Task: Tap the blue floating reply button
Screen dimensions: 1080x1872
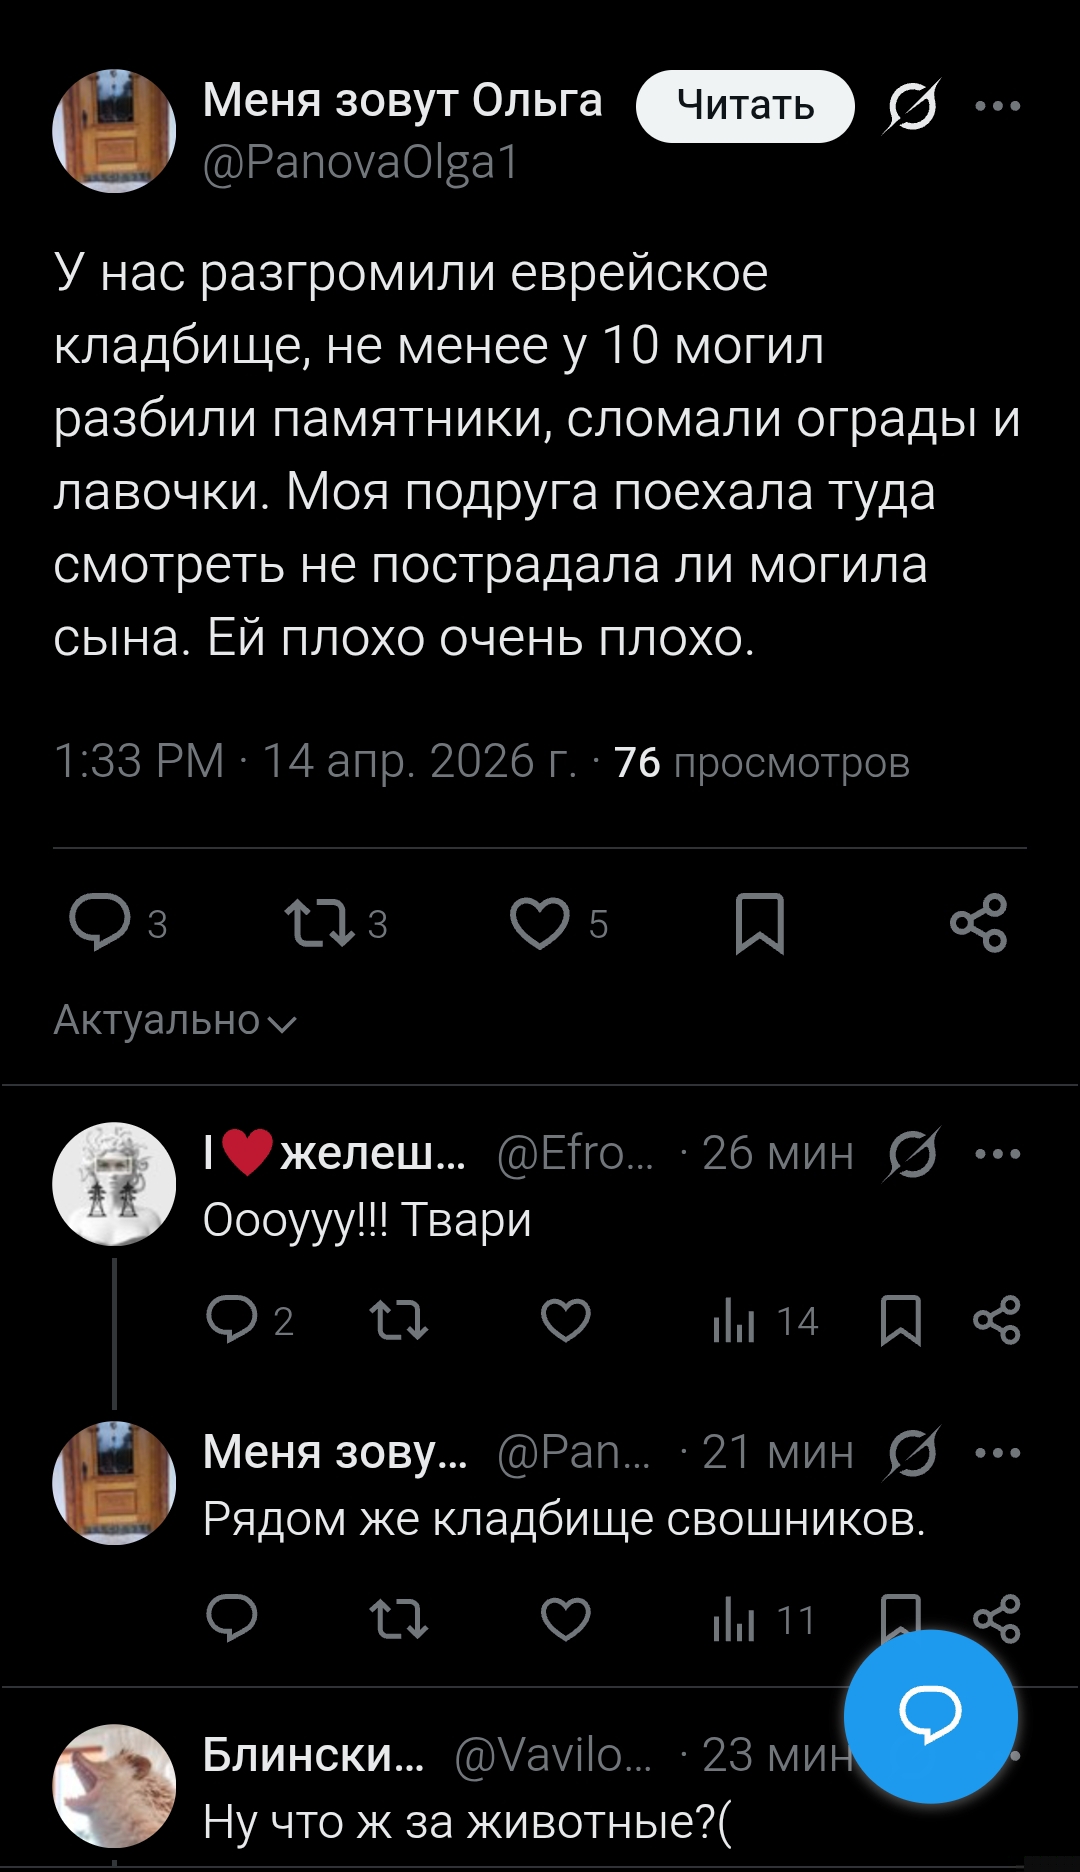Action: [930, 1716]
